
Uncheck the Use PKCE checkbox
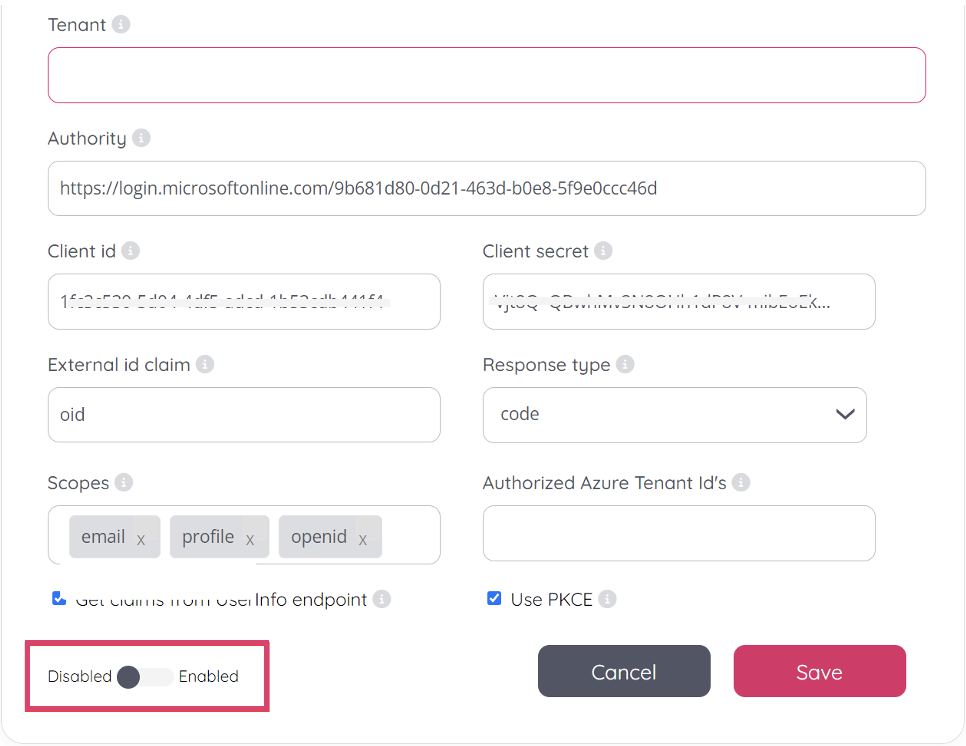[x=494, y=599]
